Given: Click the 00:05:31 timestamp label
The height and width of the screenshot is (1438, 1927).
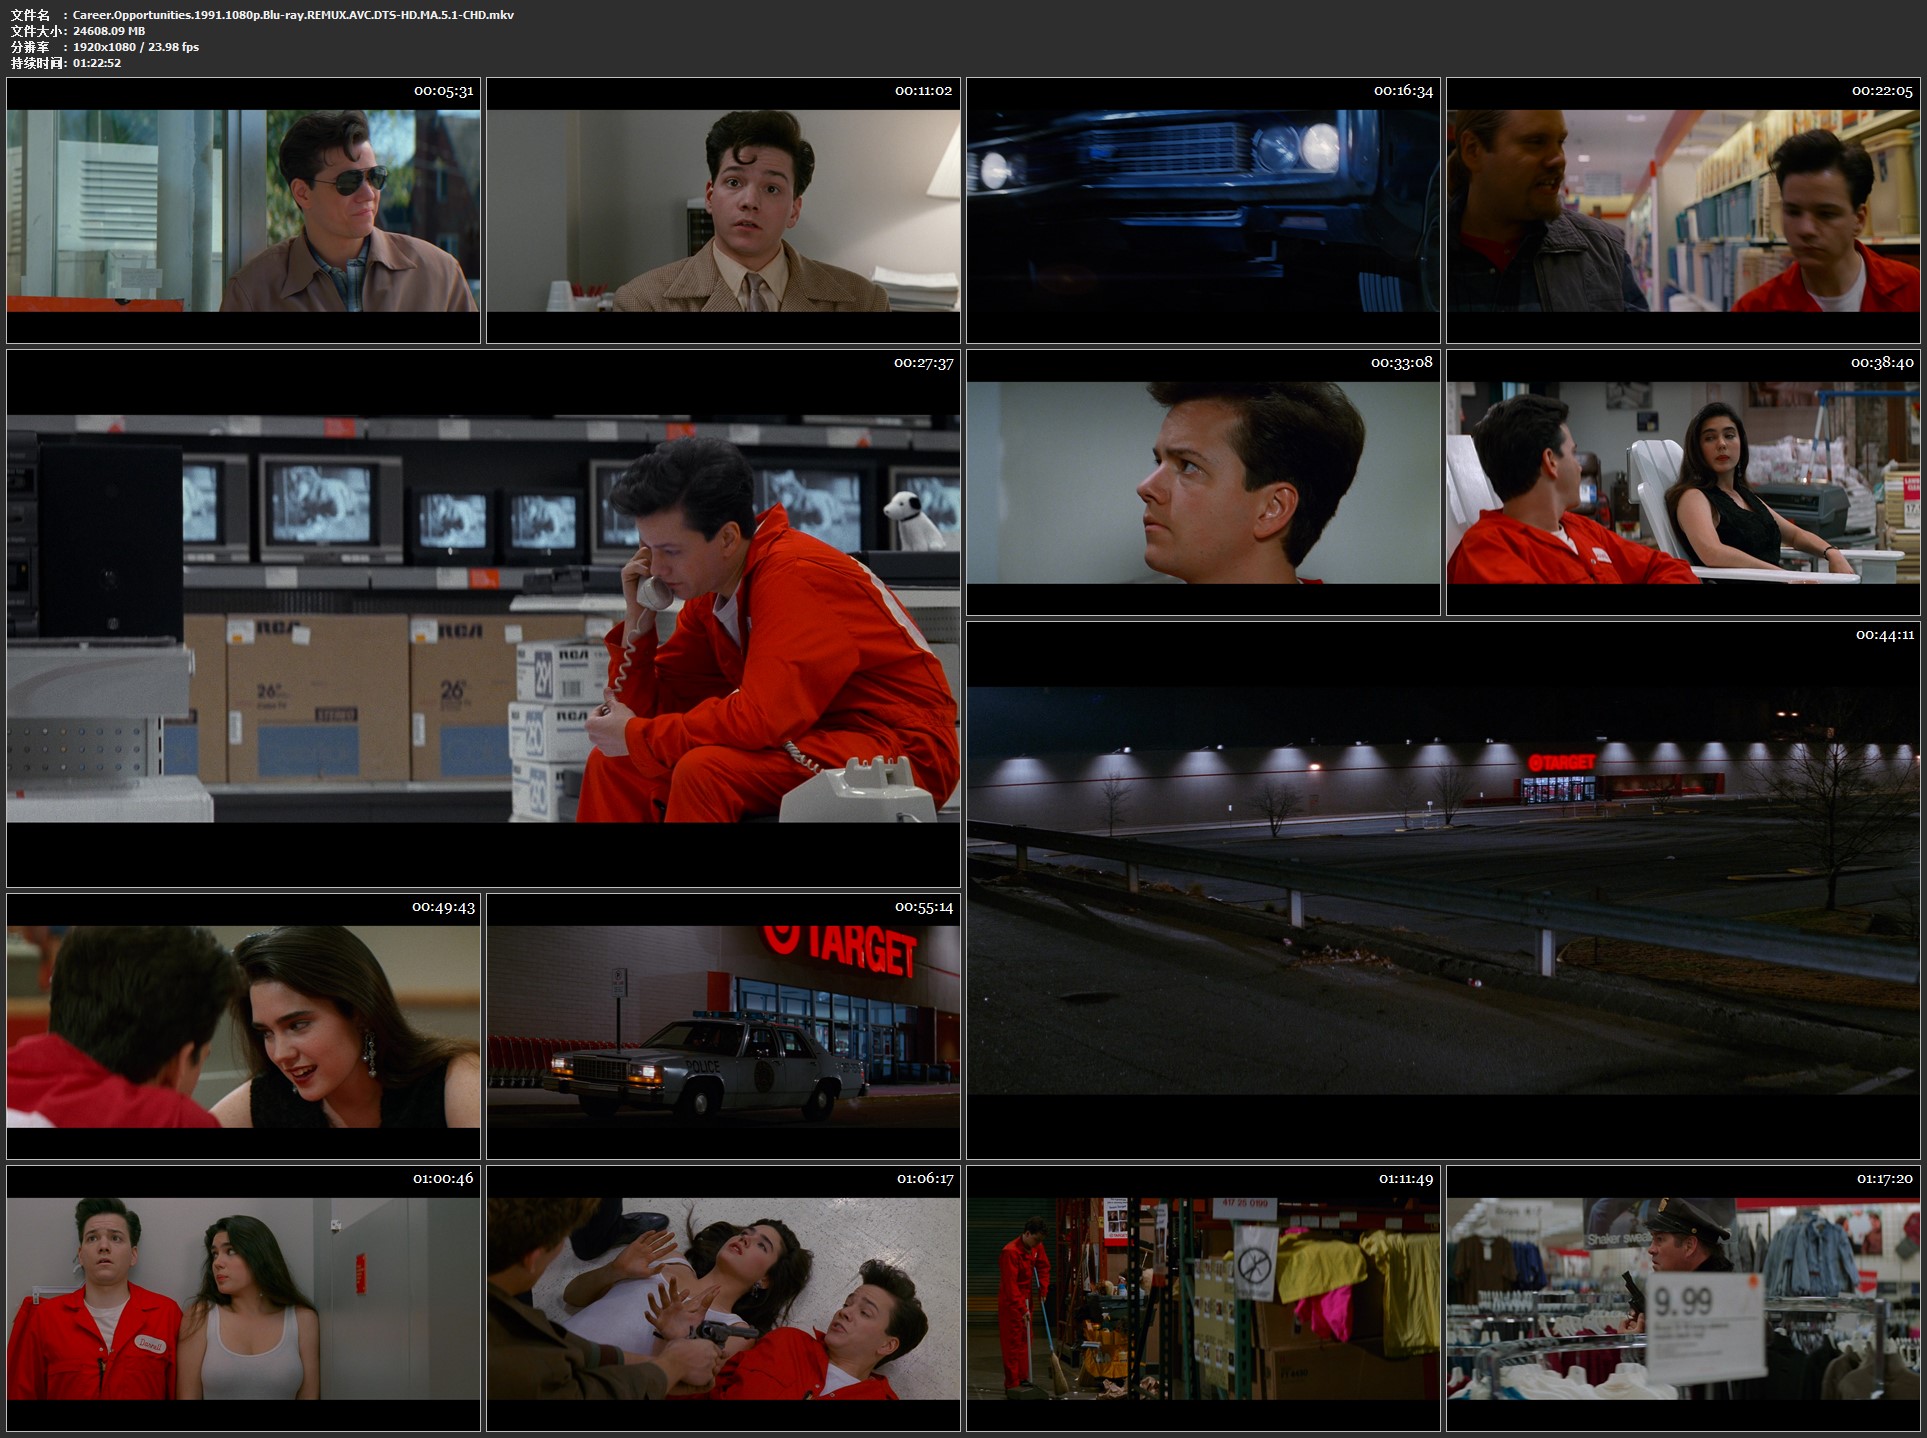Looking at the screenshot, I should [443, 91].
